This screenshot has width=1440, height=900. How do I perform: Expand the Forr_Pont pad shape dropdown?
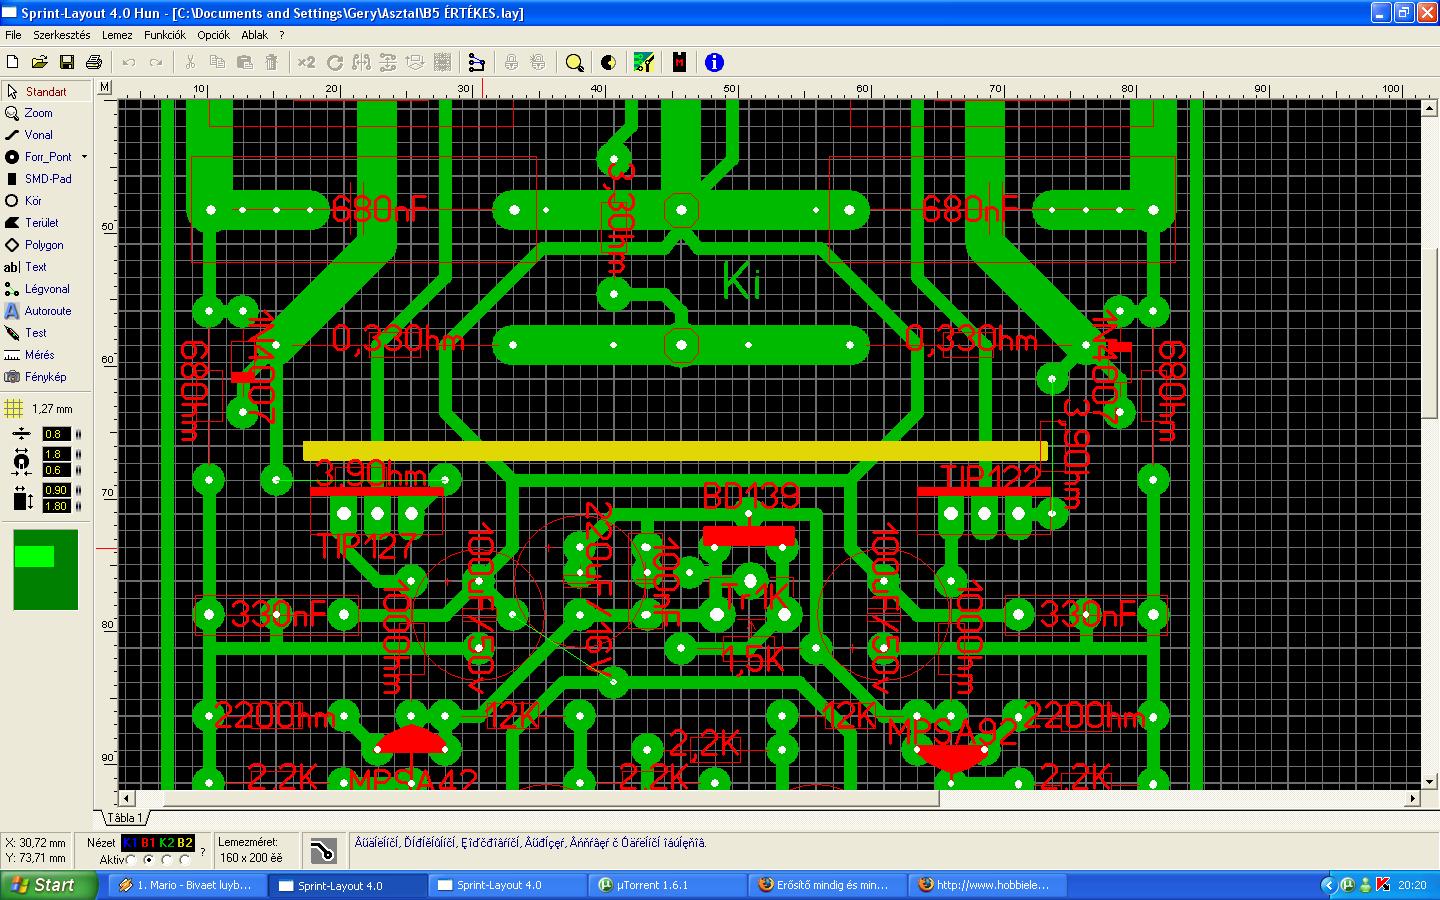(x=84, y=157)
